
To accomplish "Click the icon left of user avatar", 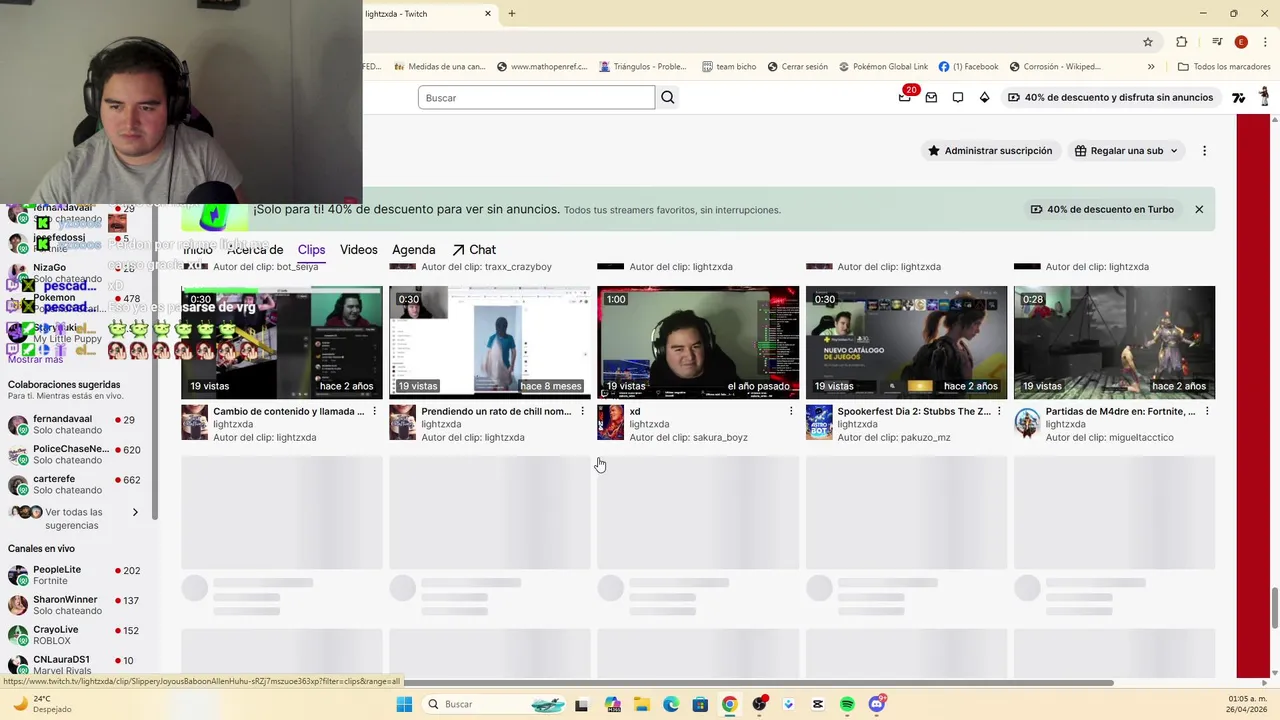I will [x=1238, y=97].
